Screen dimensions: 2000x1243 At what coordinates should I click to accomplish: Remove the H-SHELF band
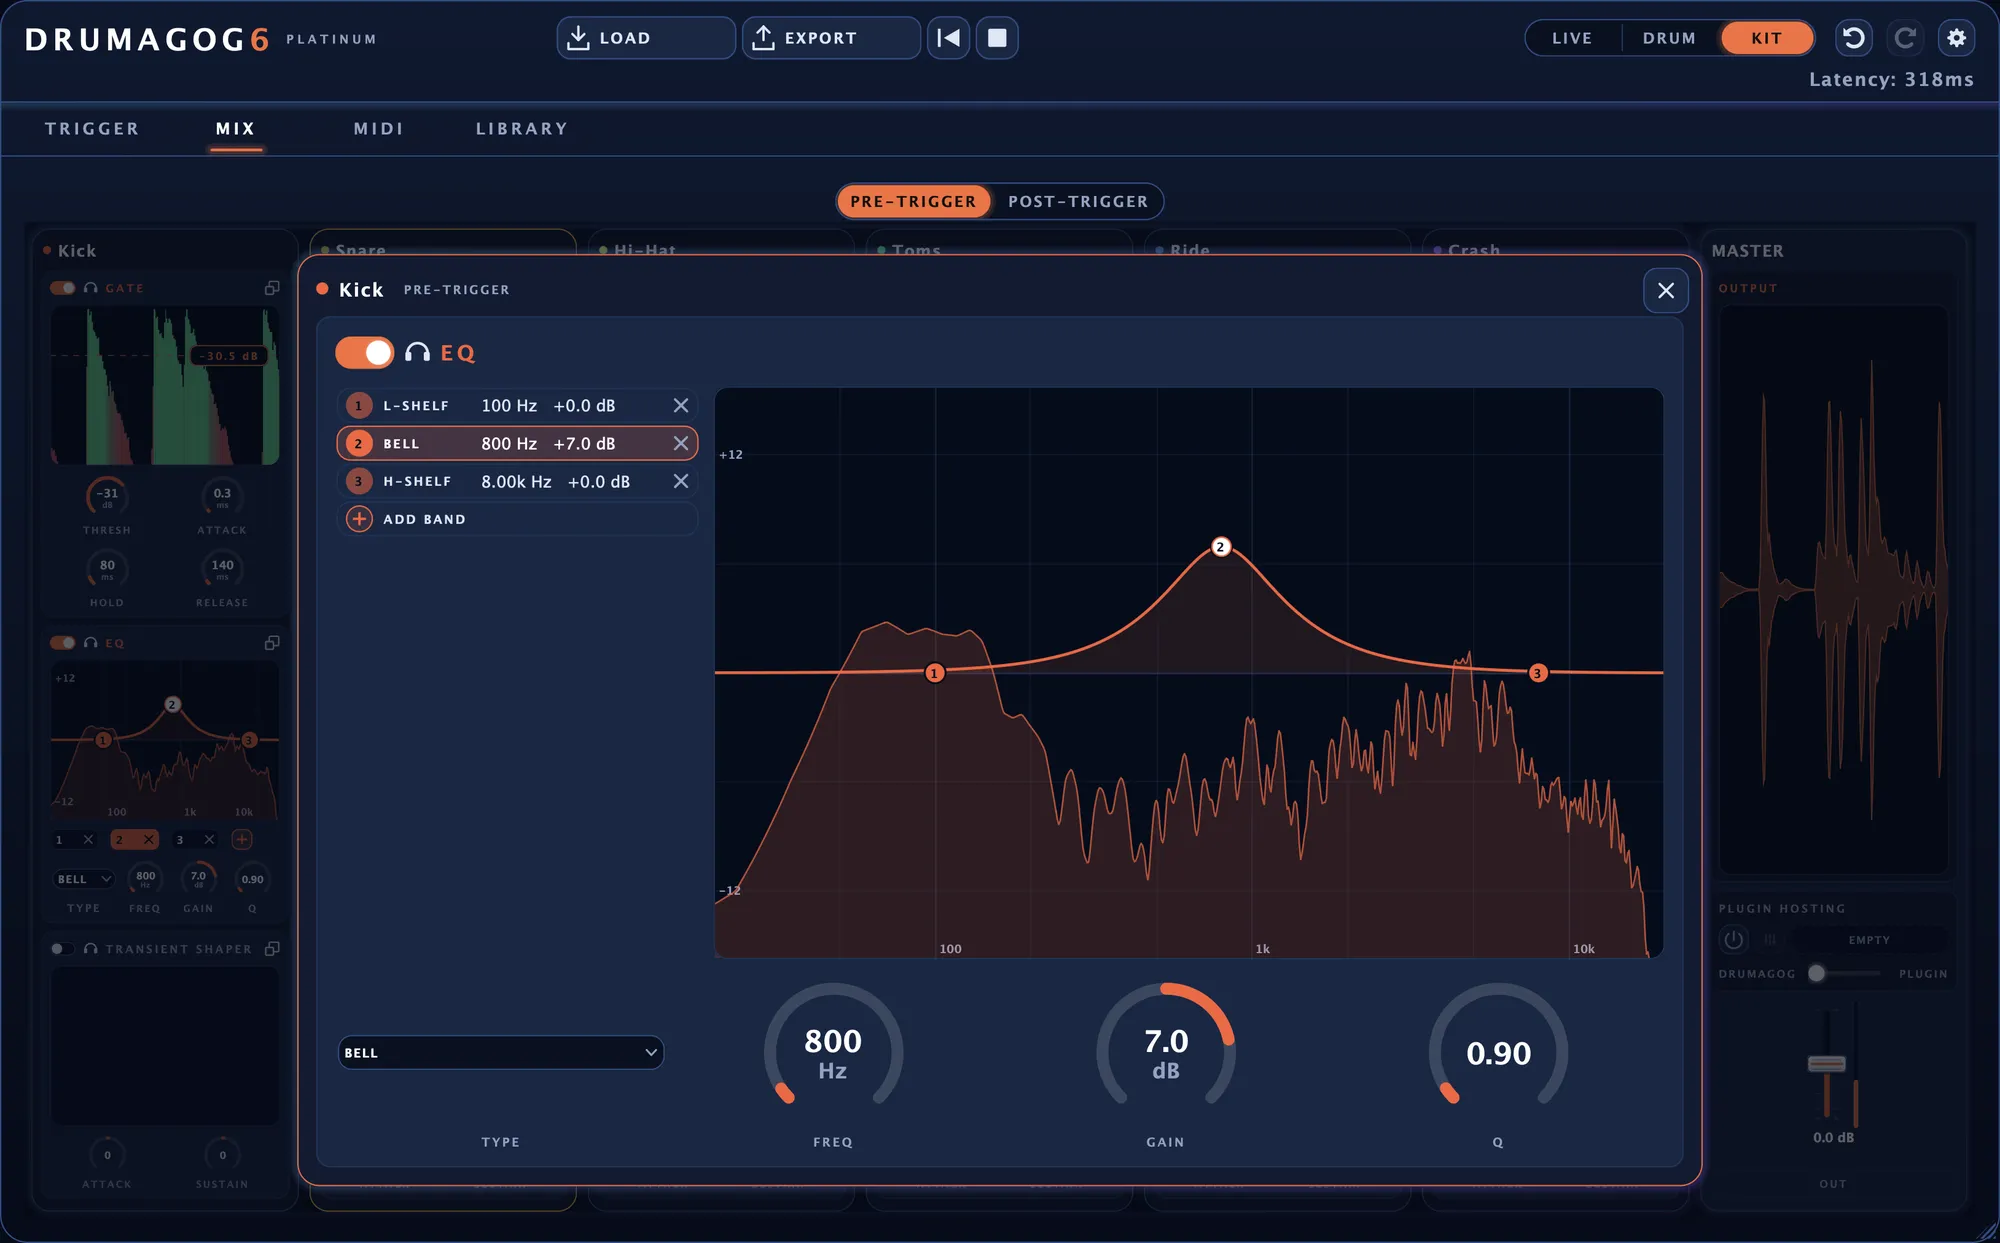681,481
